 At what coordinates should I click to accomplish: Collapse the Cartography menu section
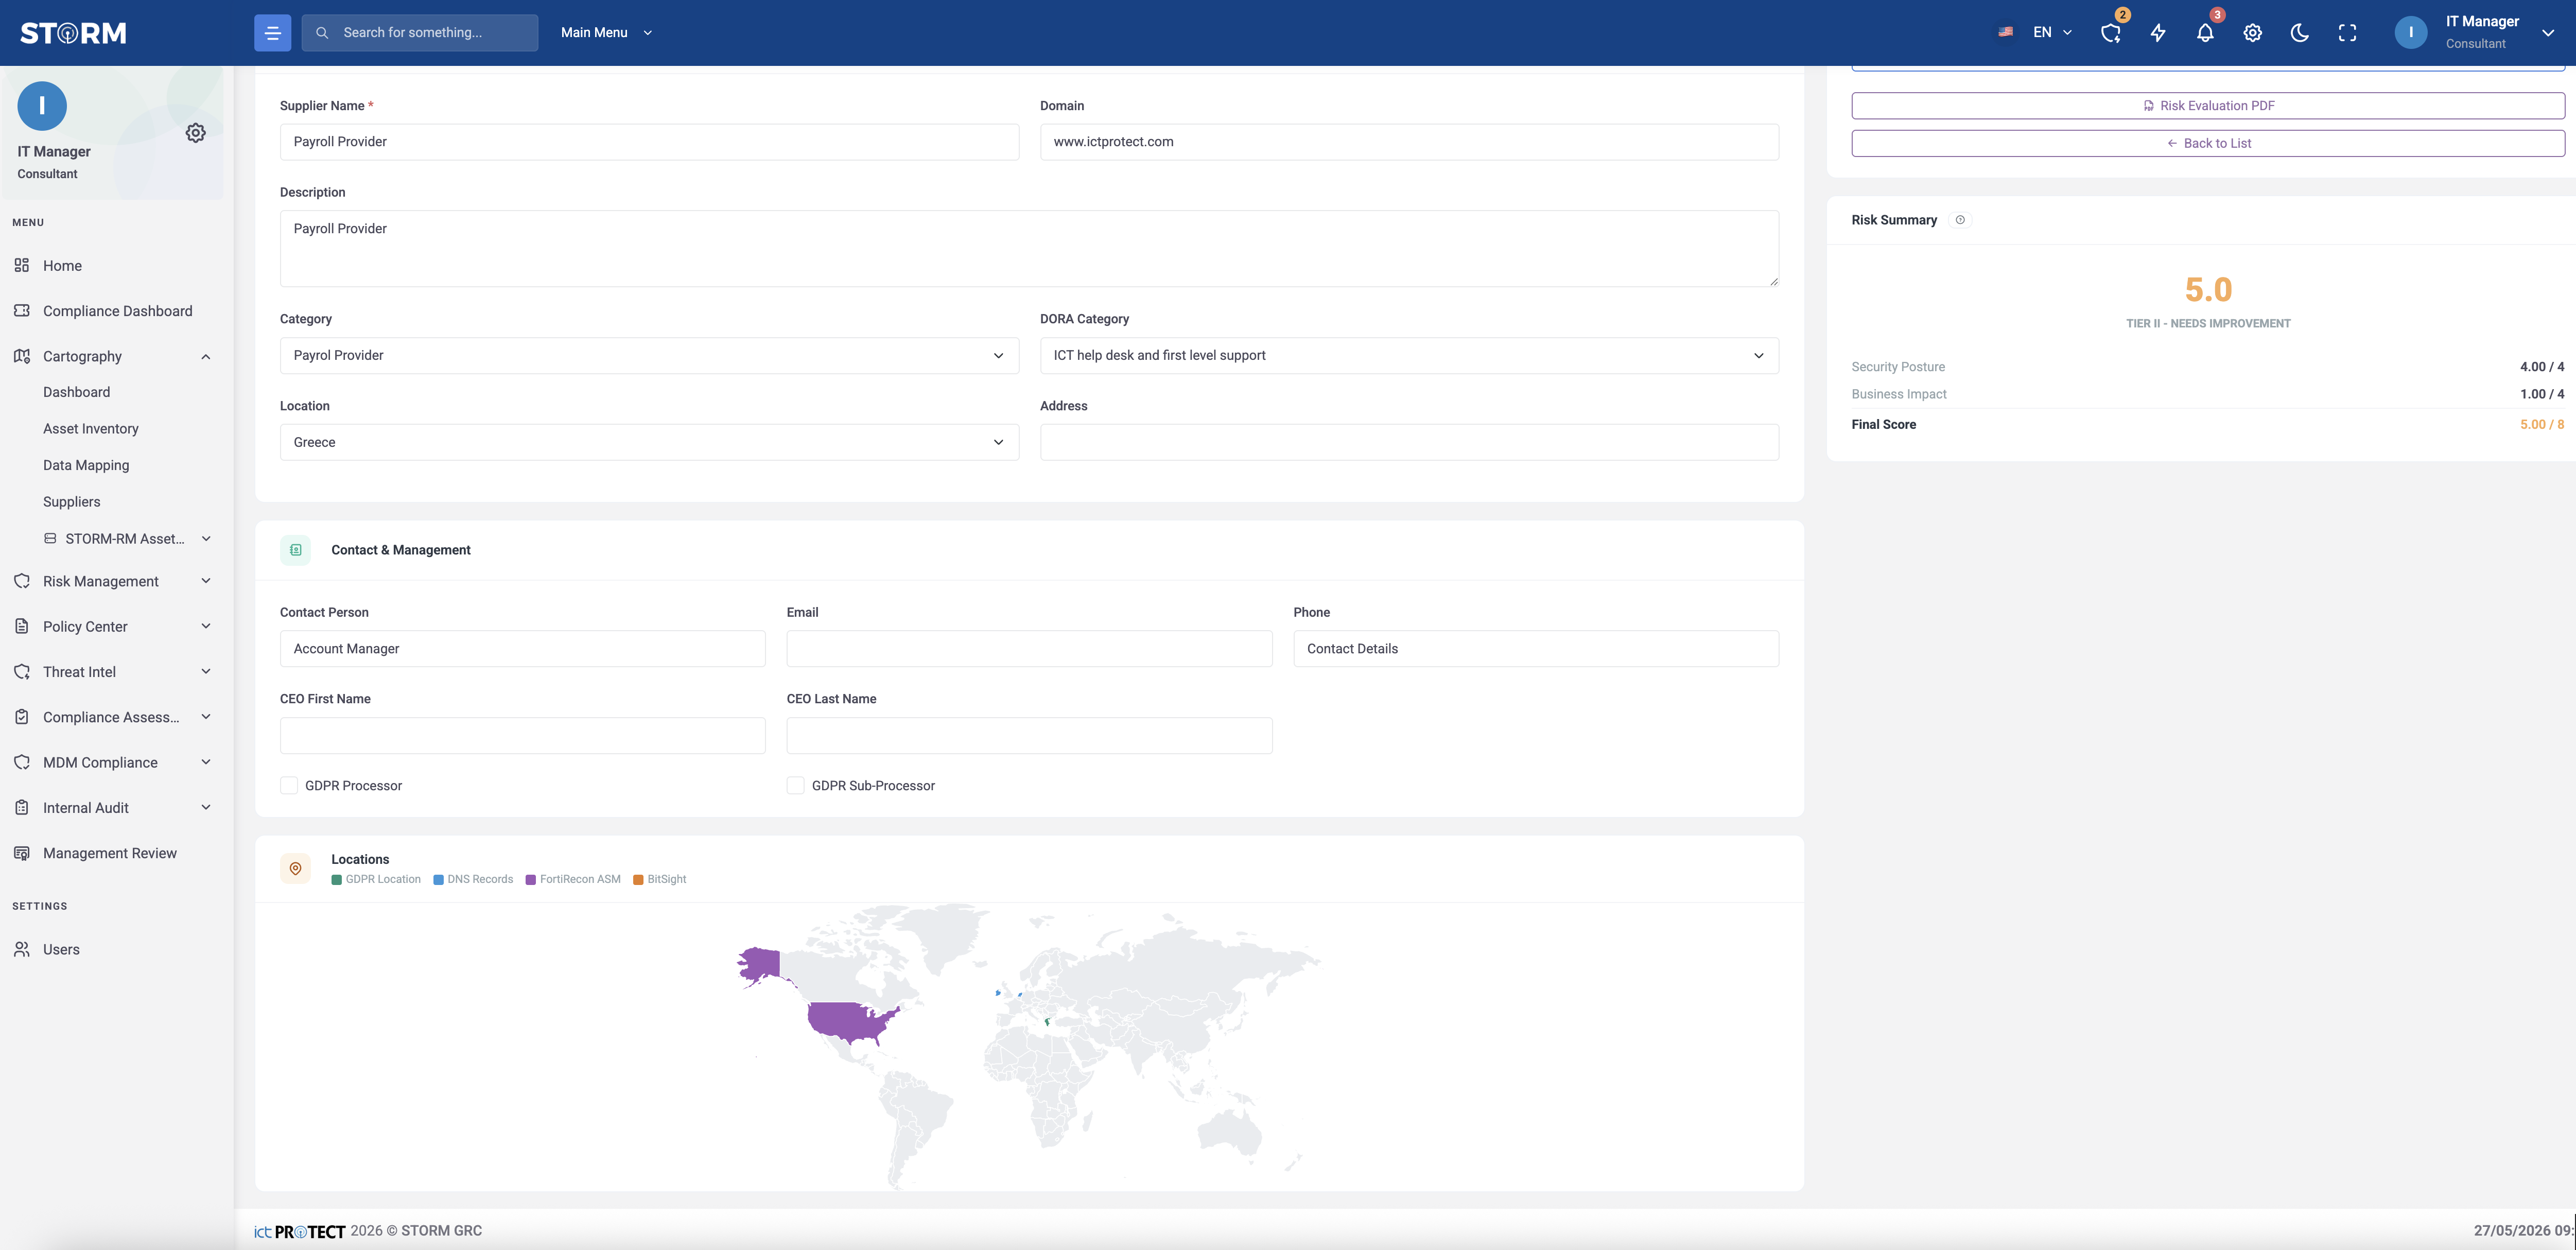[113, 357]
